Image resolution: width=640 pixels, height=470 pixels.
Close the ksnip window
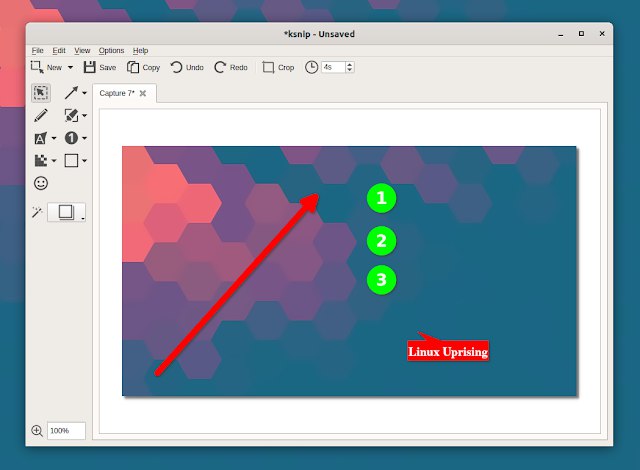[x=602, y=34]
